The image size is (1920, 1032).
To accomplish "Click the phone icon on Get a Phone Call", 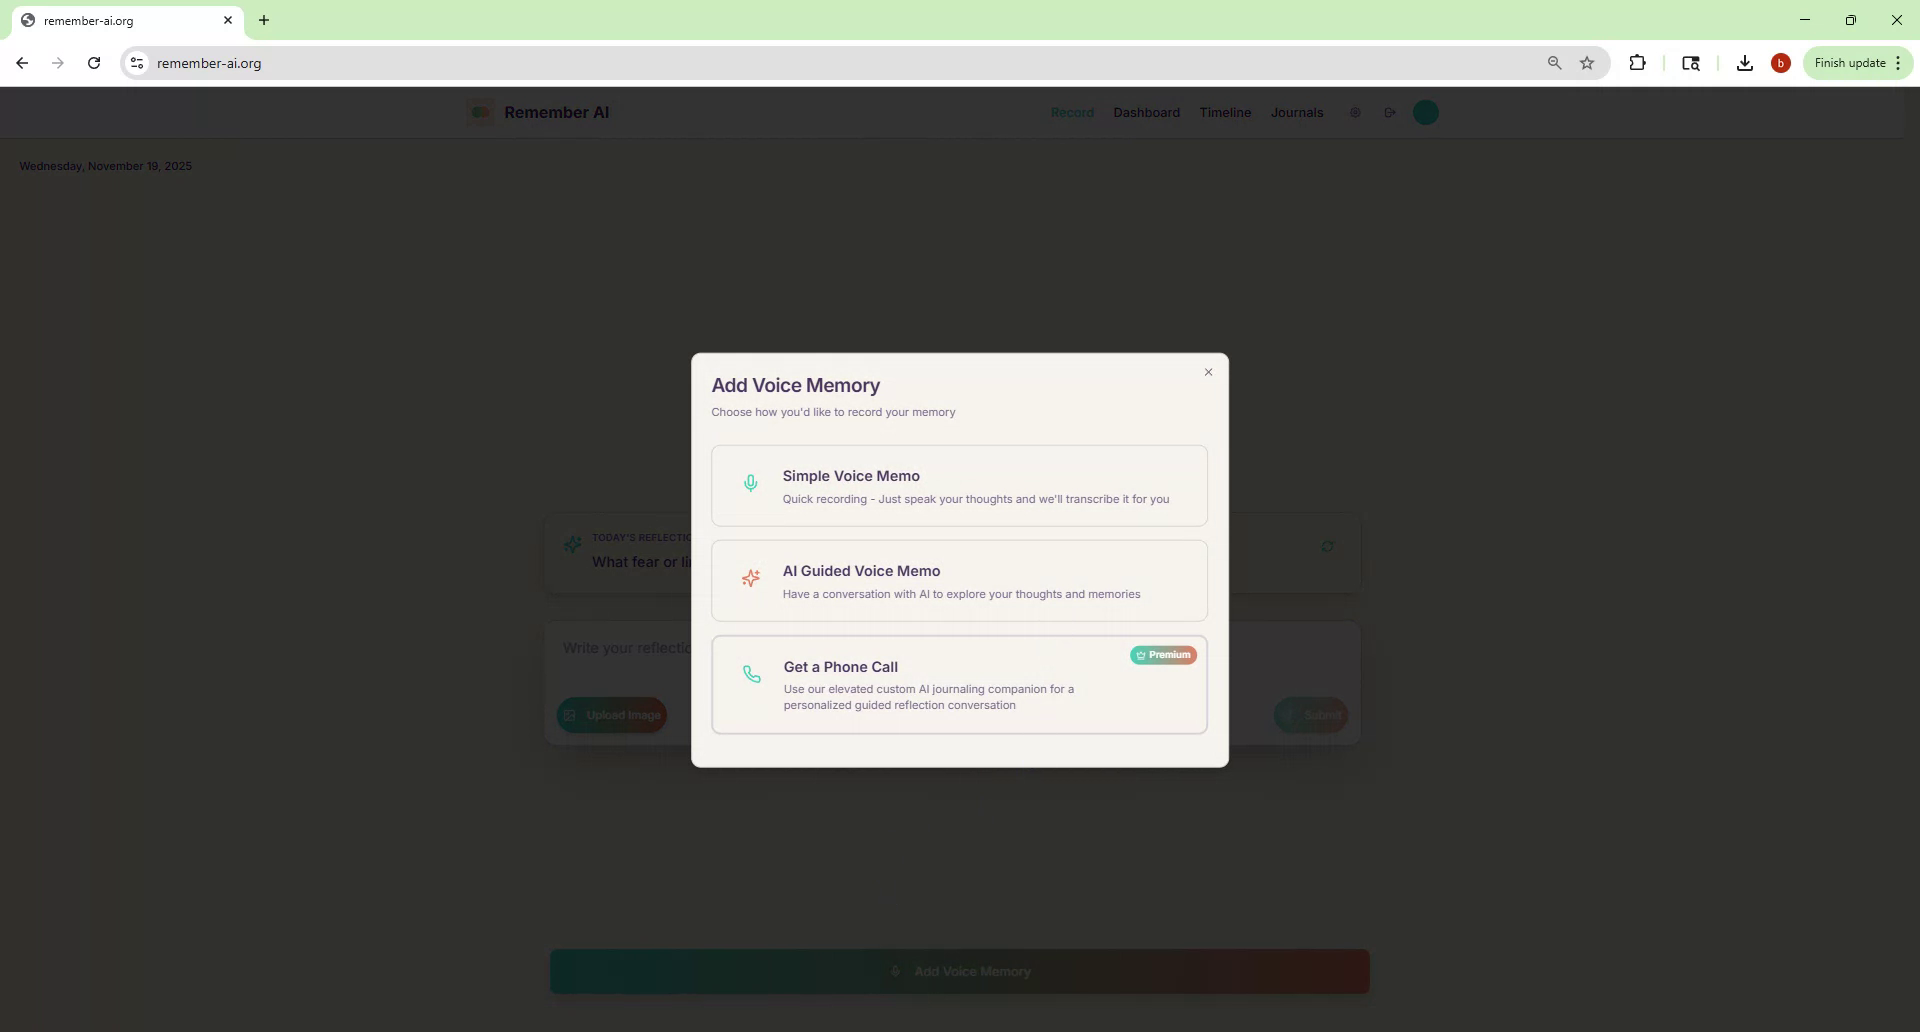I will click(751, 675).
